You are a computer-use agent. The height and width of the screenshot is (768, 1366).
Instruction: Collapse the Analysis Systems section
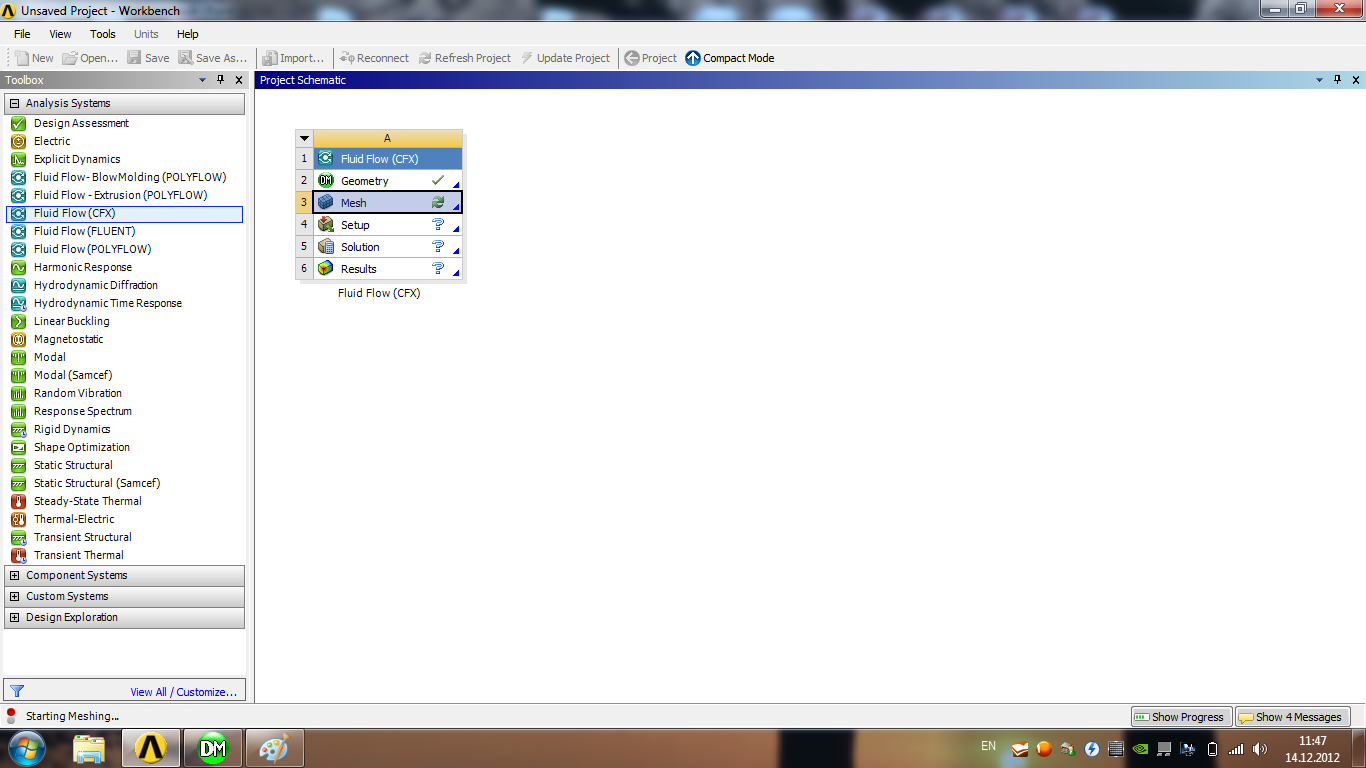point(15,103)
